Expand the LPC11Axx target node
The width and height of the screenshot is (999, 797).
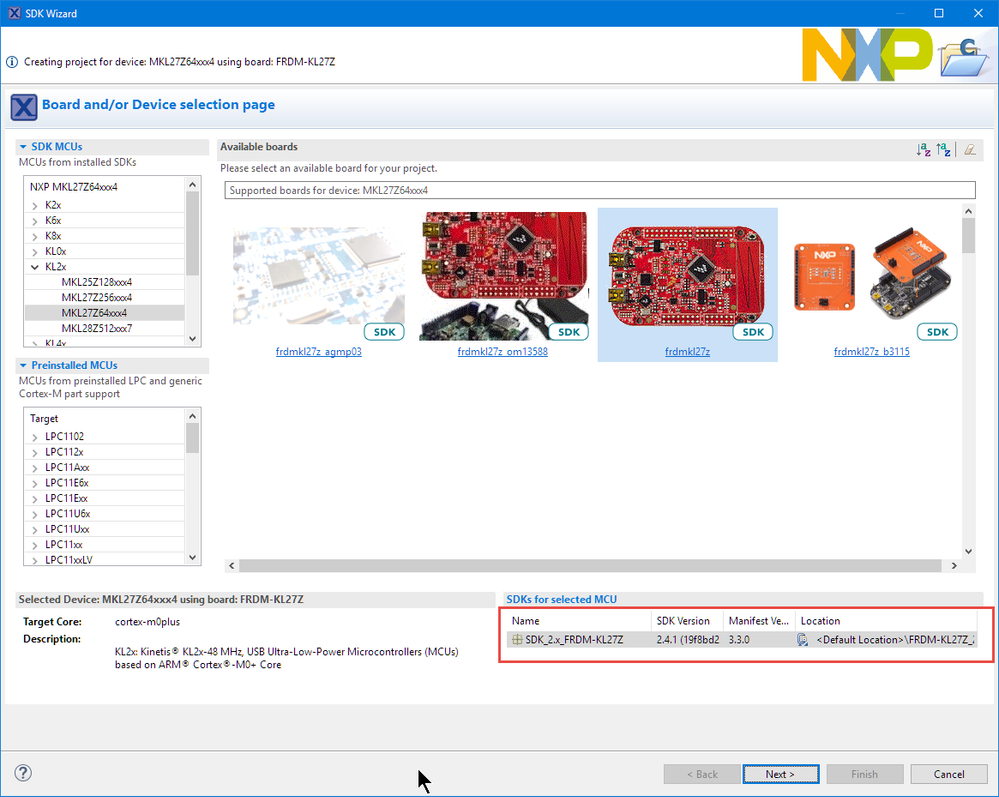click(34, 468)
